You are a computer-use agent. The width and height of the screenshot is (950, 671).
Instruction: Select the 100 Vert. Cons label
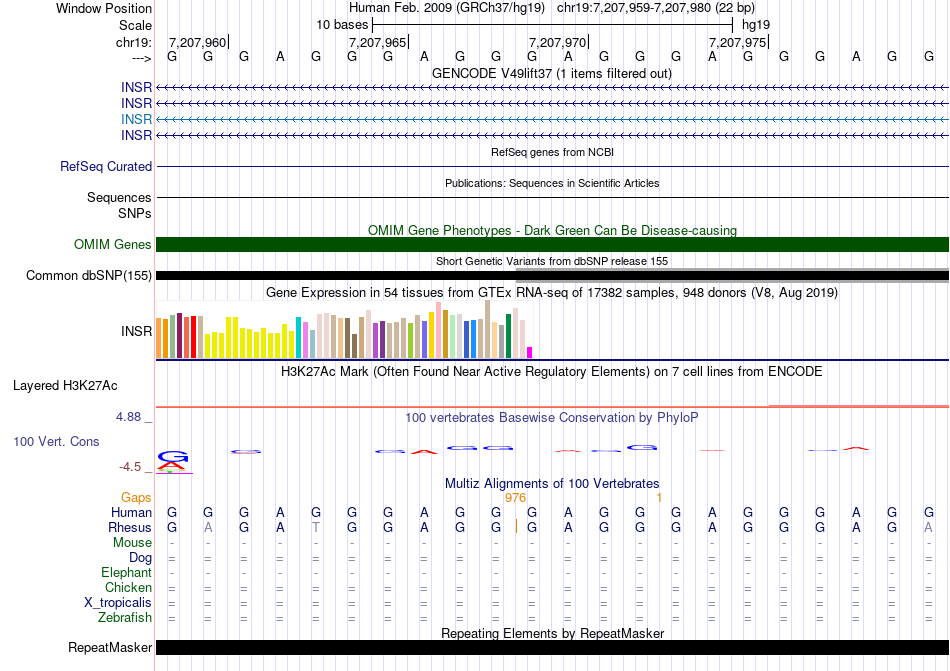[57, 441]
